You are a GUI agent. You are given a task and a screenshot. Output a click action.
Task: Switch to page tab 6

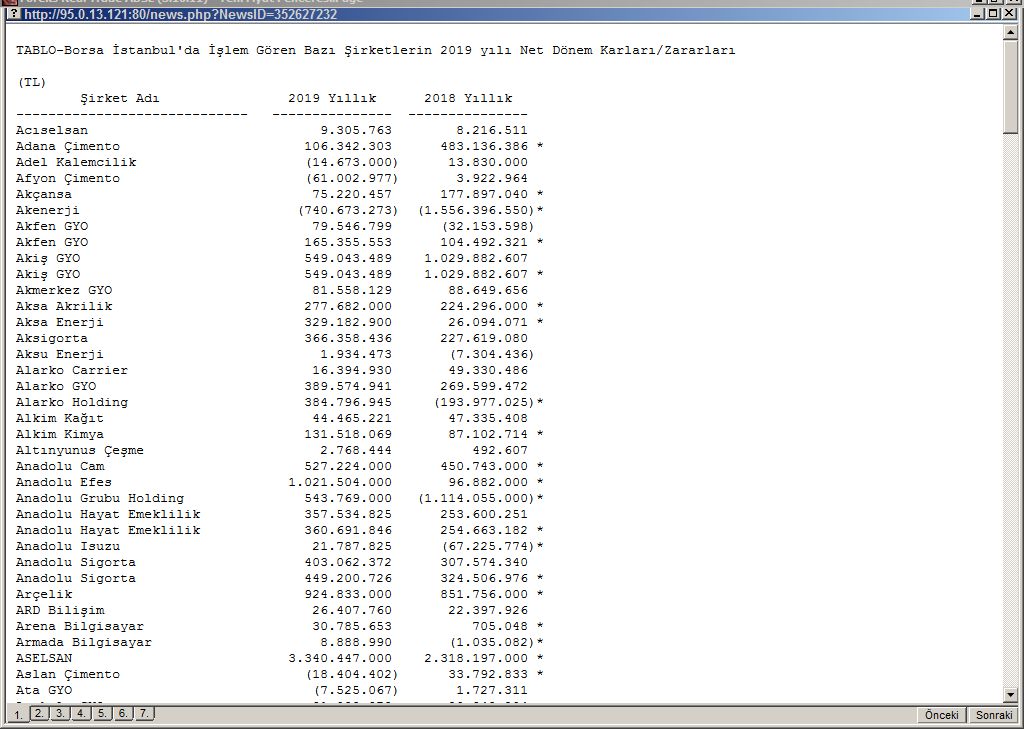(x=123, y=713)
